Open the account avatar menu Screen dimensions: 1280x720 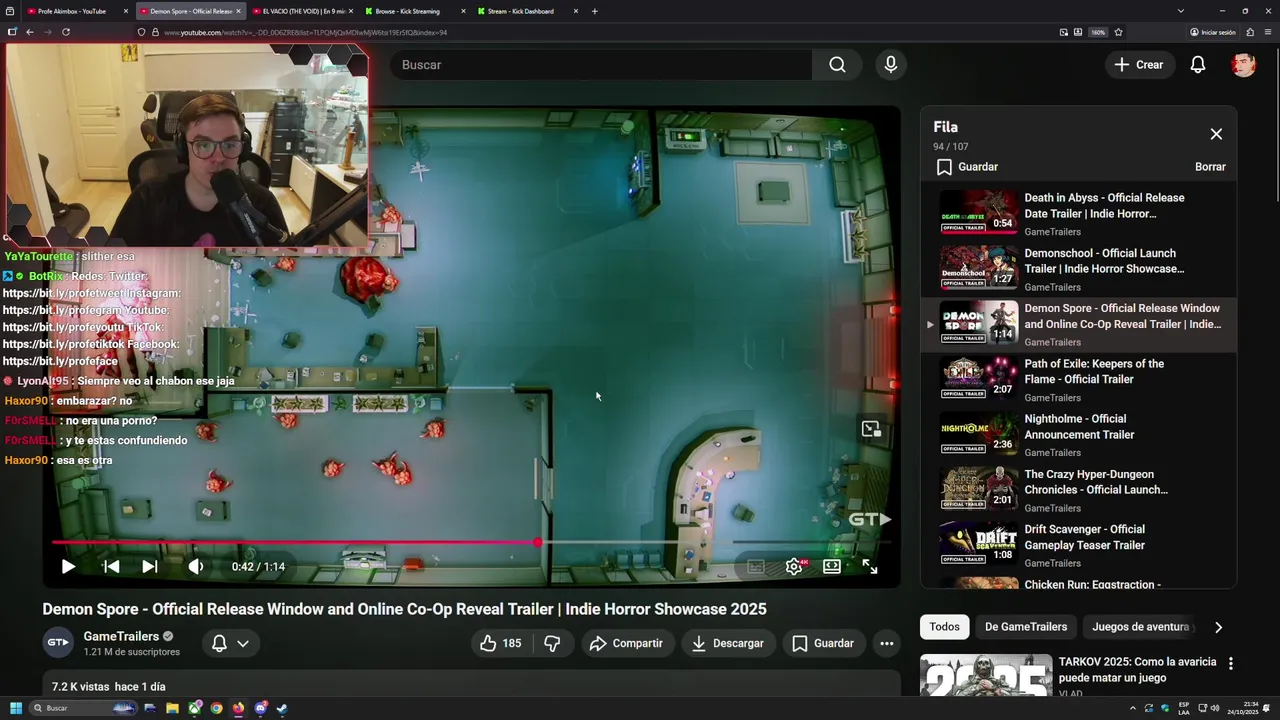1243,65
